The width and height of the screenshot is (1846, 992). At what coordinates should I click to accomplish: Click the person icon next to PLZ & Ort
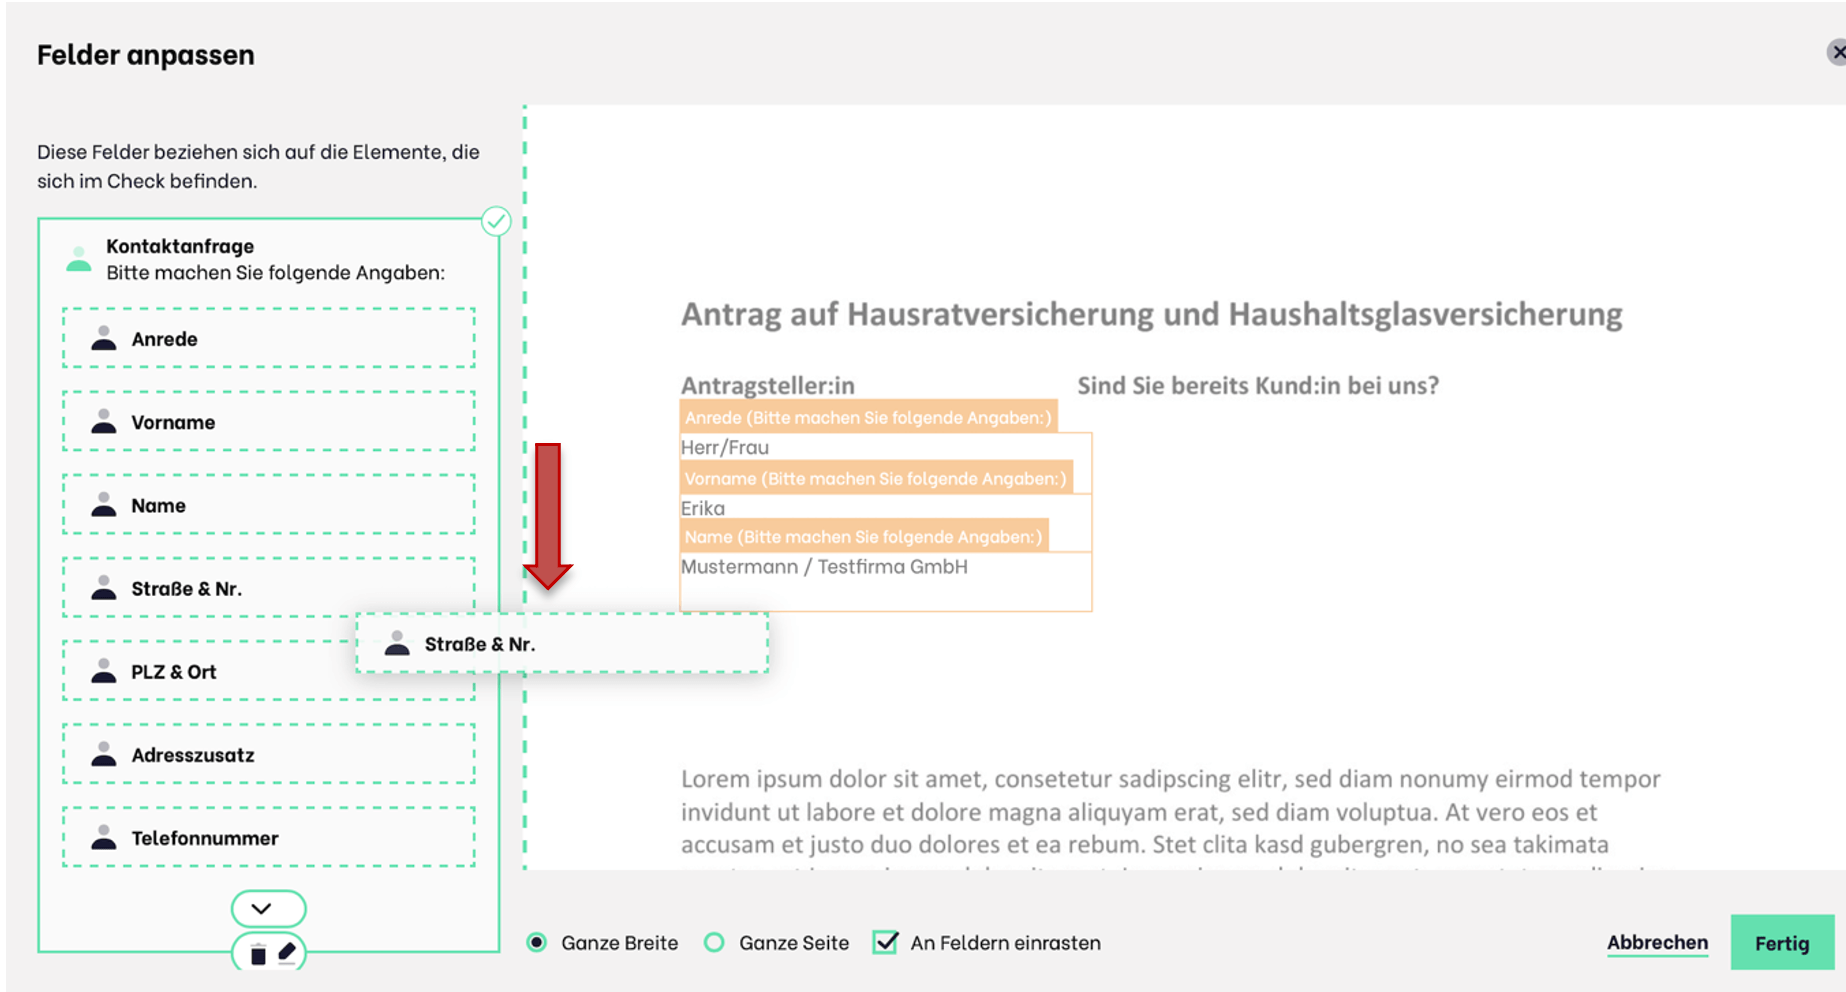tap(104, 670)
